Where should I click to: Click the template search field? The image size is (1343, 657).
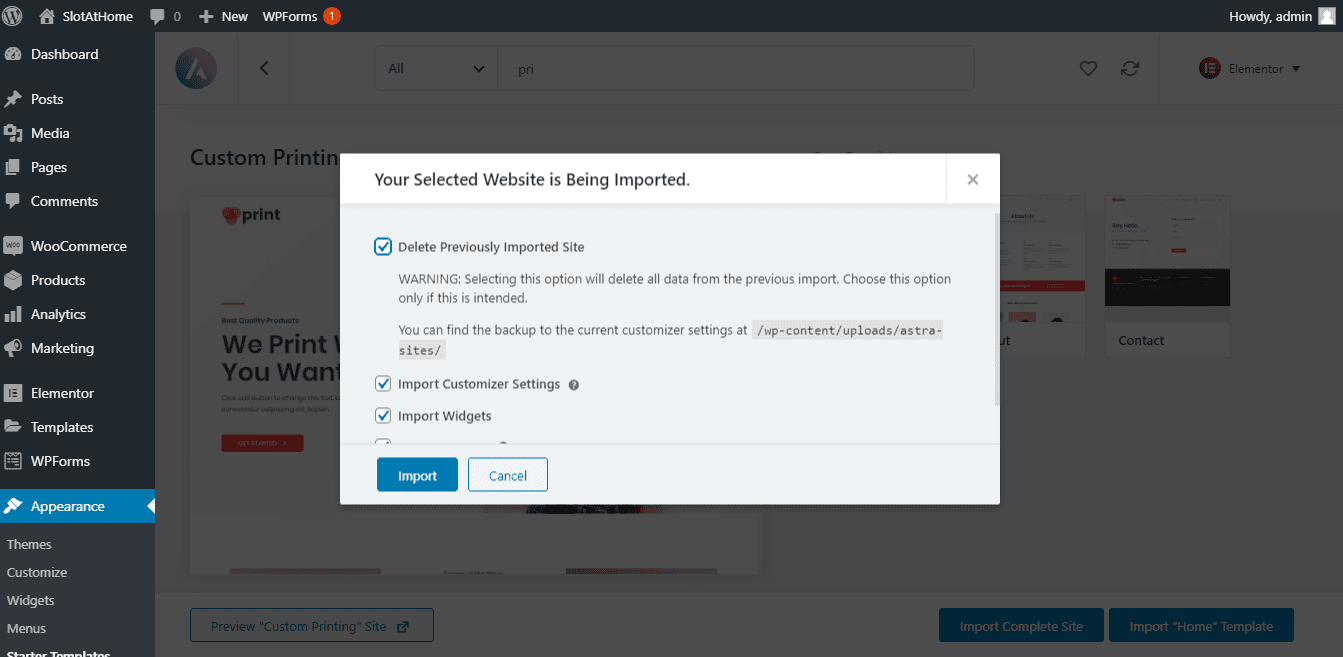pyautogui.click(x=735, y=69)
